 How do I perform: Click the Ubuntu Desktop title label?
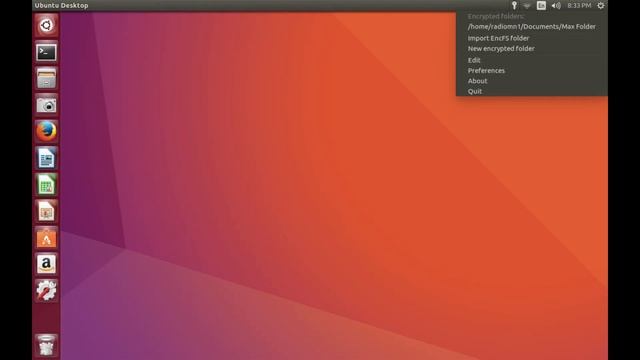click(x=61, y=5)
